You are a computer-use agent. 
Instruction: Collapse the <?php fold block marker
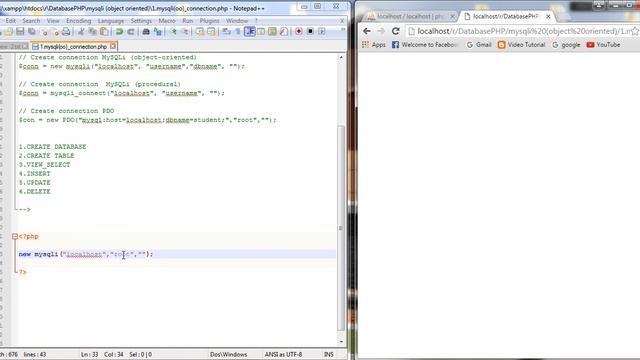[x=15, y=236]
